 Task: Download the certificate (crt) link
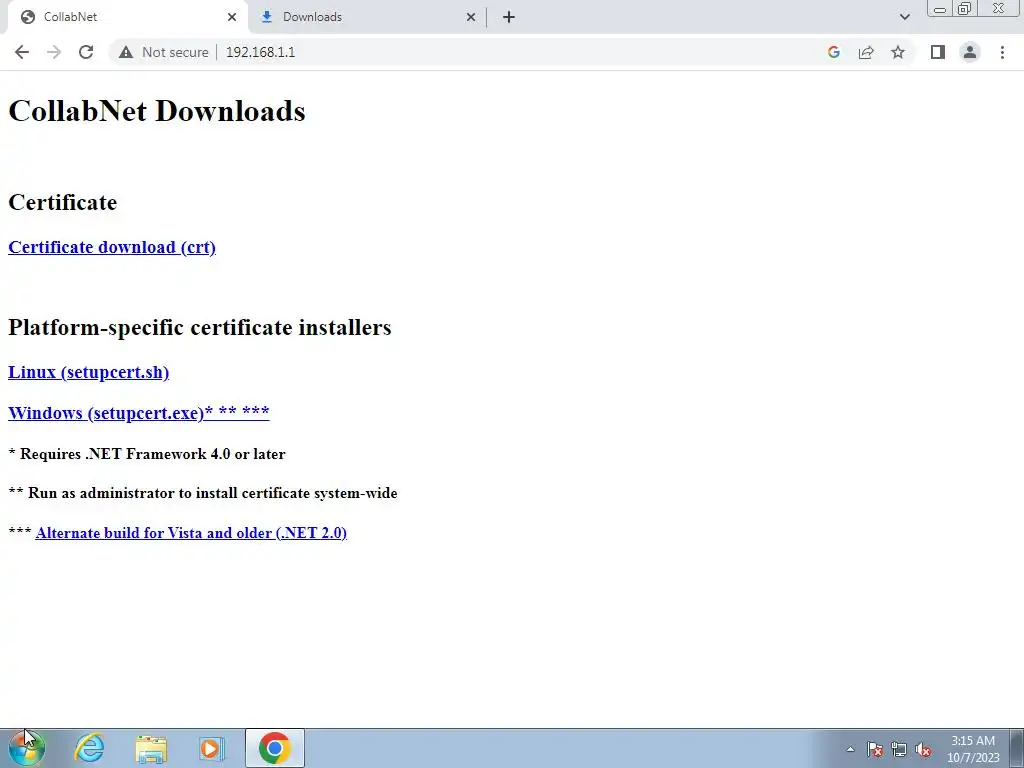point(112,248)
